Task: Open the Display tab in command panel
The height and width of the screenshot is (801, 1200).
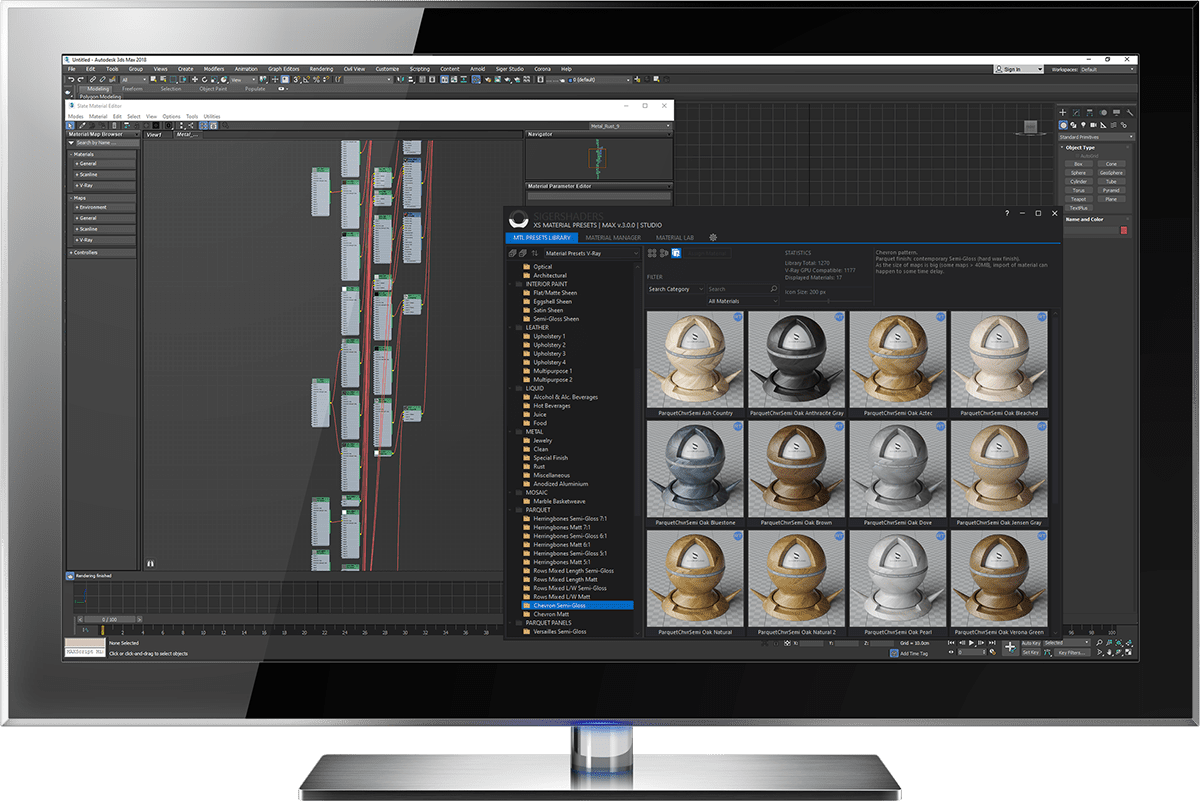Action: (x=1116, y=112)
